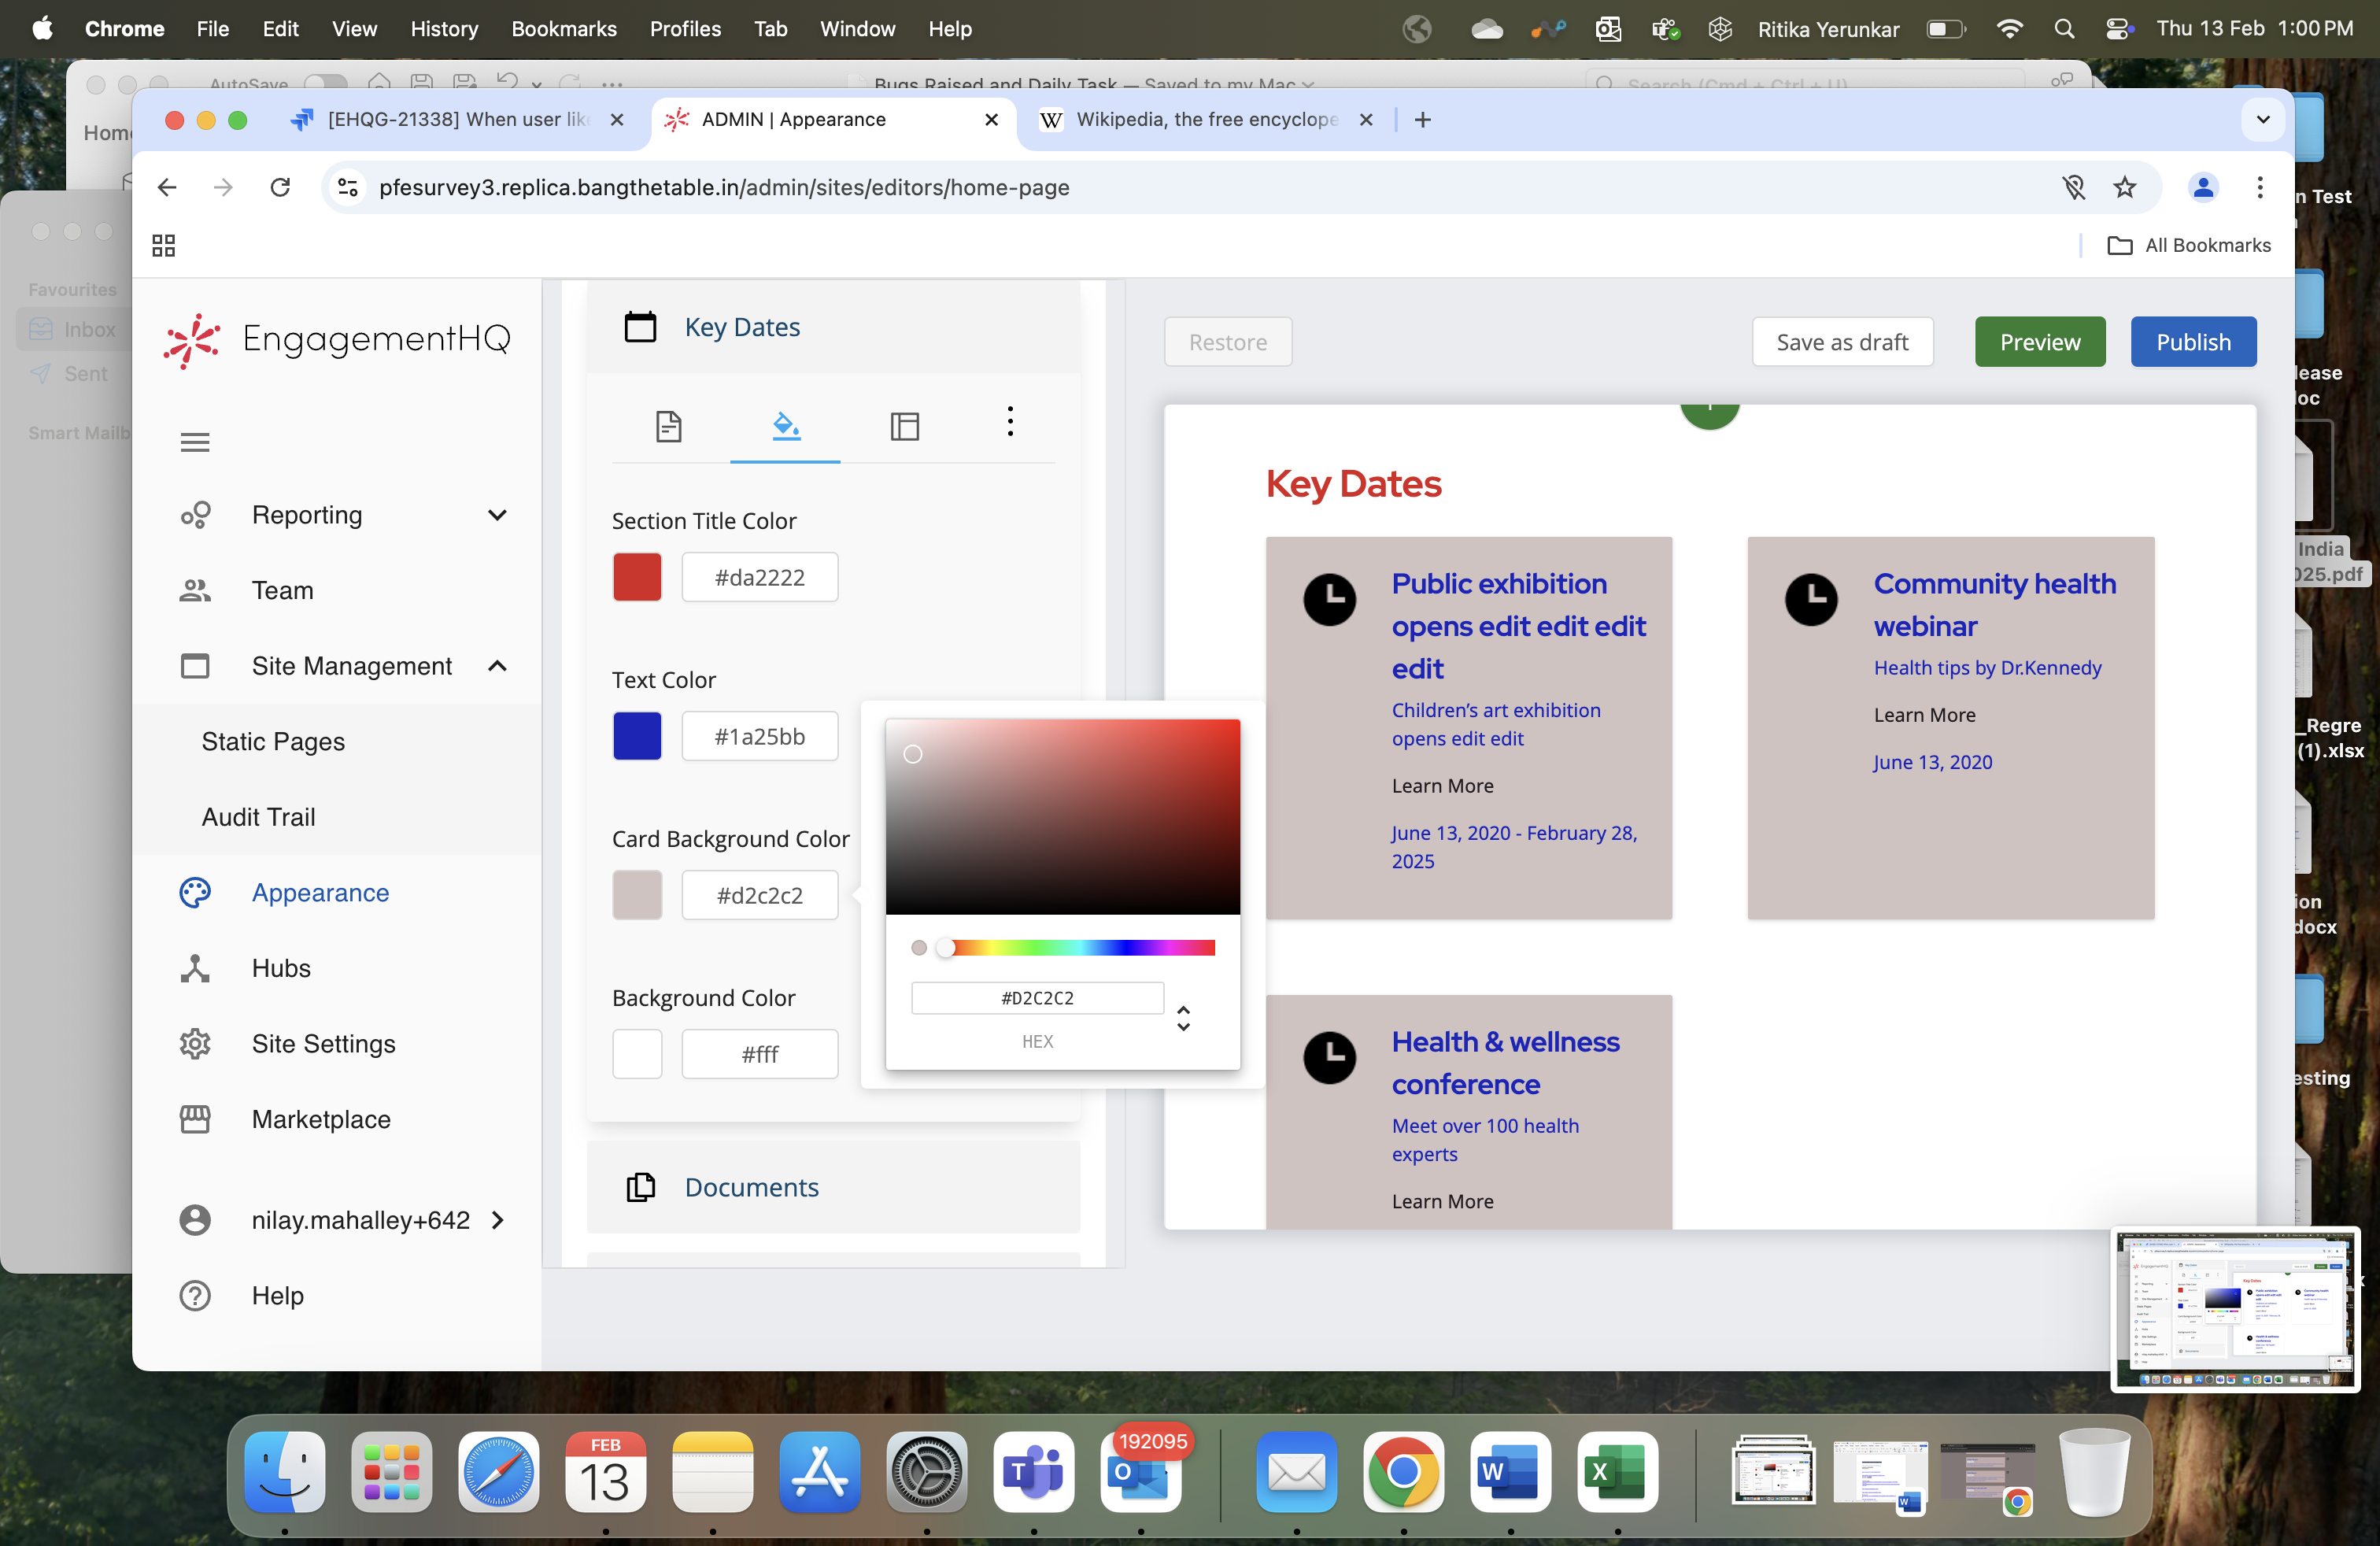The width and height of the screenshot is (2380, 1546).
Task: Click the Documents section icon
Action: click(640, 1187)
